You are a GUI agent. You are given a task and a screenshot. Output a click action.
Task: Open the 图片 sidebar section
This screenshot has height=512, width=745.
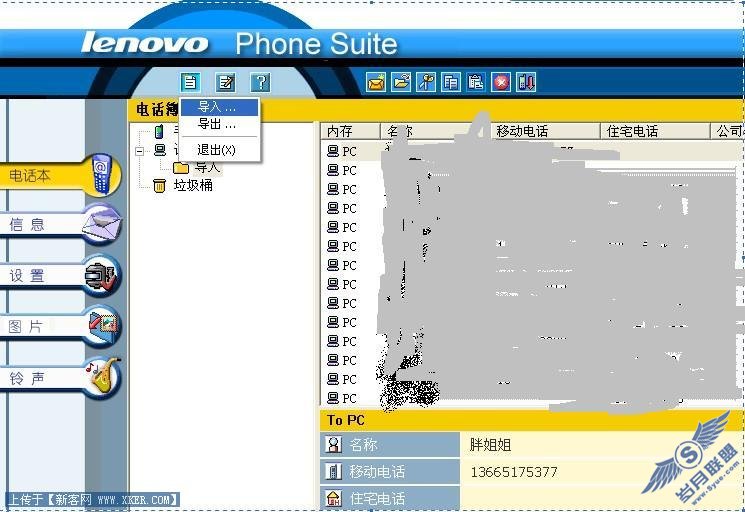coord(60,326)
